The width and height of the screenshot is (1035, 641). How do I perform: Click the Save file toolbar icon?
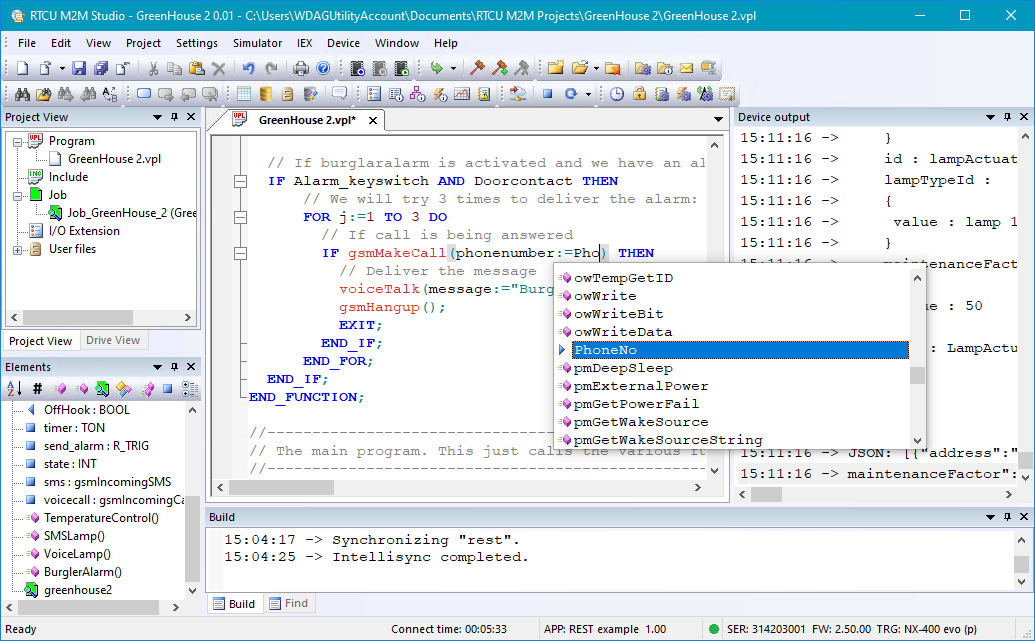pos(80,68)
